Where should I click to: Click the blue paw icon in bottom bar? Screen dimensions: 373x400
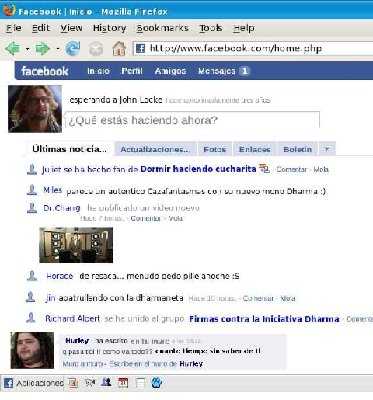coord(157,383)
